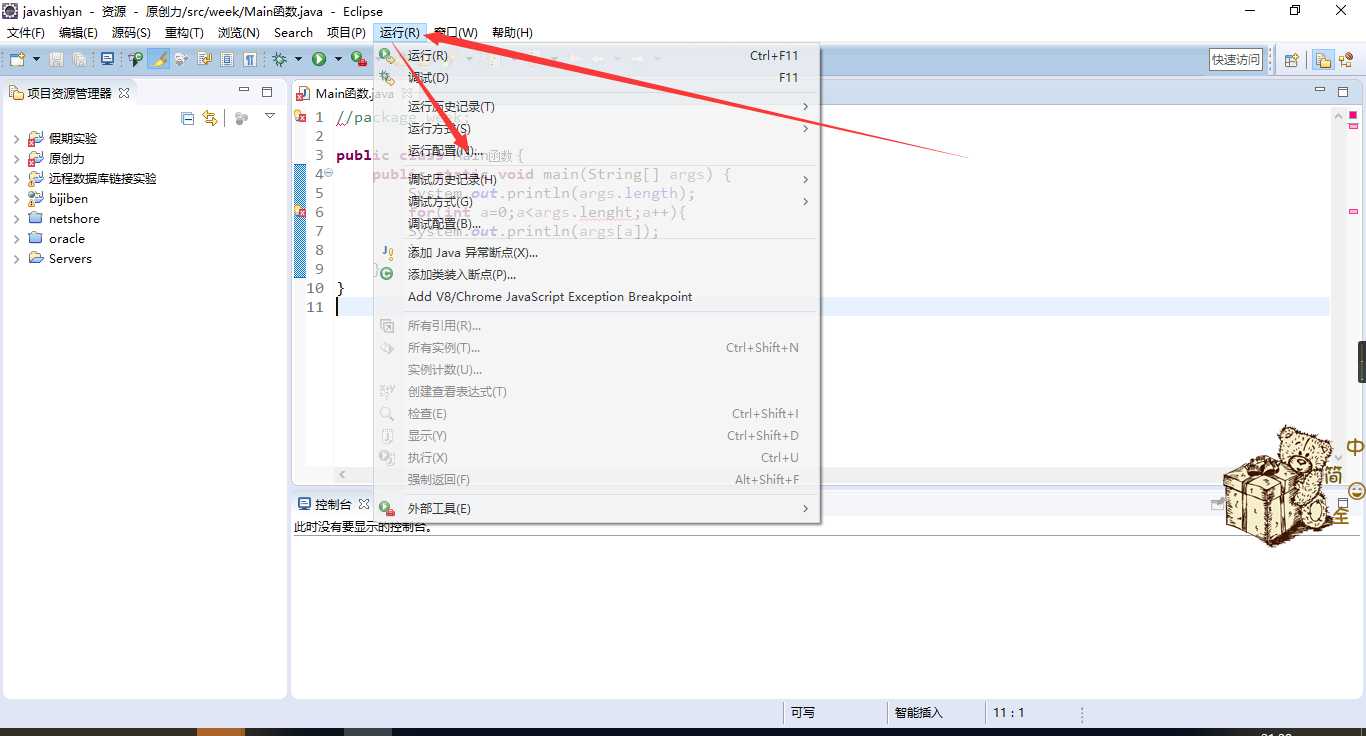Click the 快速访问 quick access field
1366x736 pixels.
1236,60
